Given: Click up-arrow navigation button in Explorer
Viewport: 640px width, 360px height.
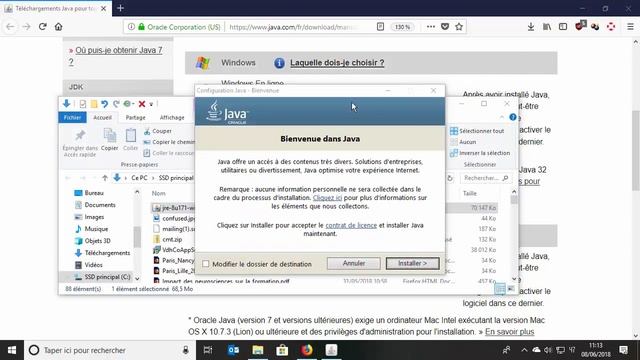Looking at the screenshot, I should click(105, 178).
